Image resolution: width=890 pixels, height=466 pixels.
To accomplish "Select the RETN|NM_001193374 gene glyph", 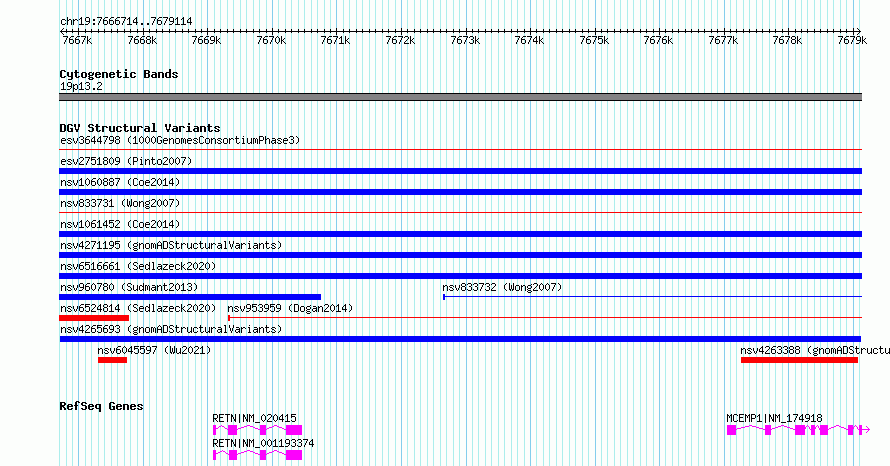I will [x=257, y=455].
